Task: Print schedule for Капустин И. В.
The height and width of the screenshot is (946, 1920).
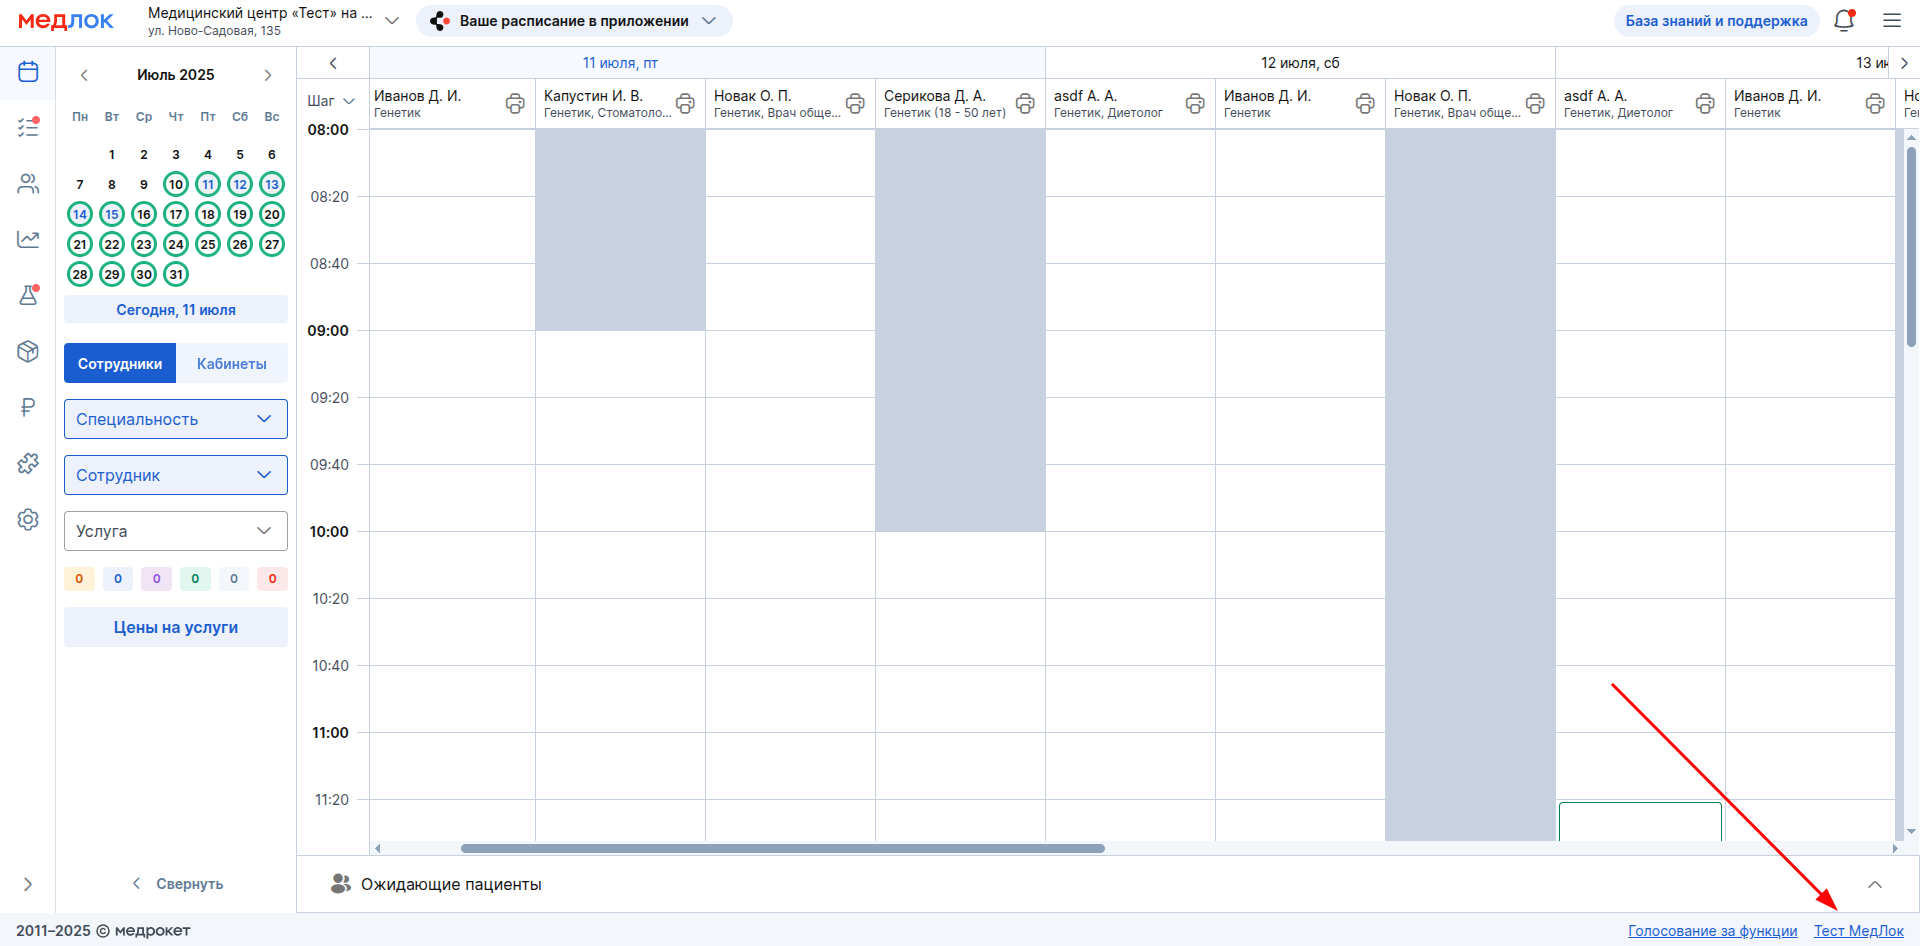Action: tap(685, 103)
